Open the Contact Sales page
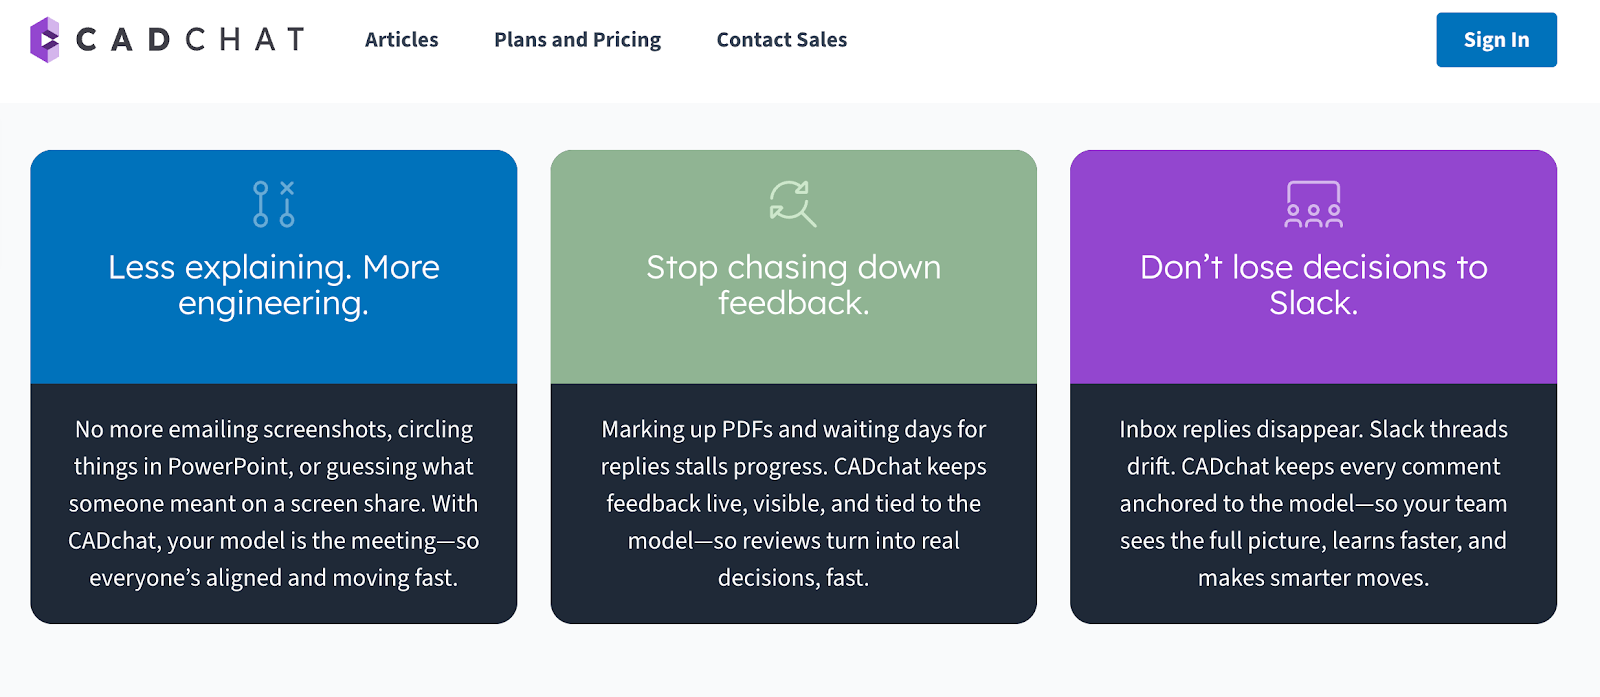The height and width of the screenshot is (697, 1600). [781, 40]
